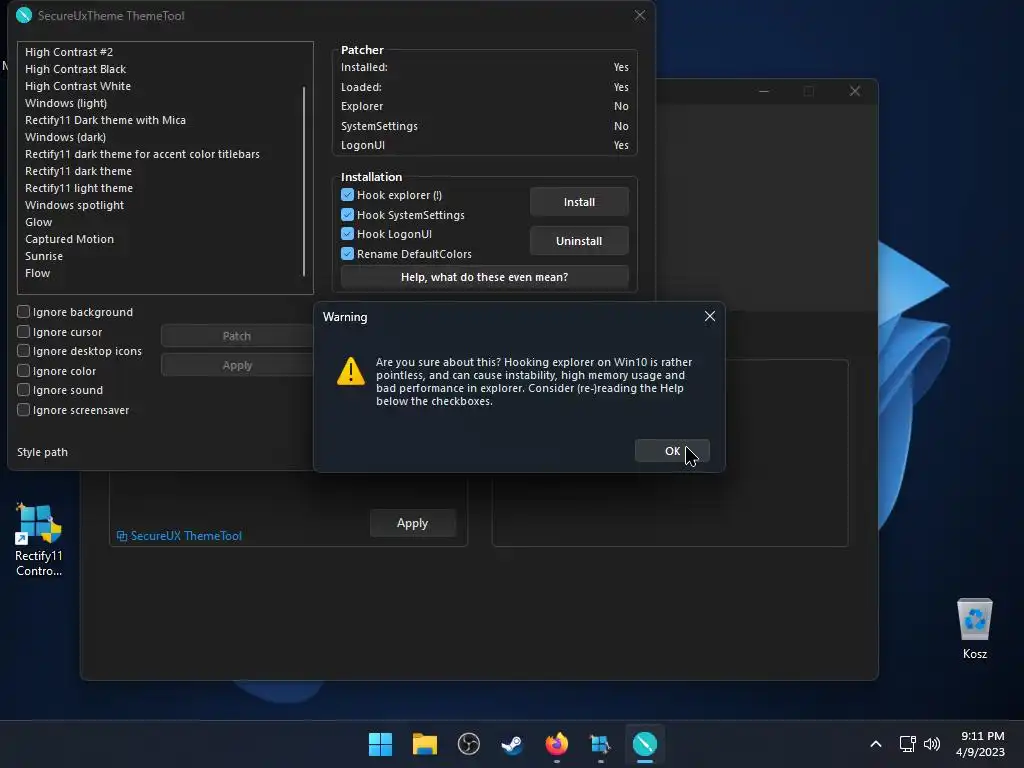Image resolution: width=1024 pixels, height=768 pixels.
Task: Click the Explorer patcher status row
Action: (485, 106)
